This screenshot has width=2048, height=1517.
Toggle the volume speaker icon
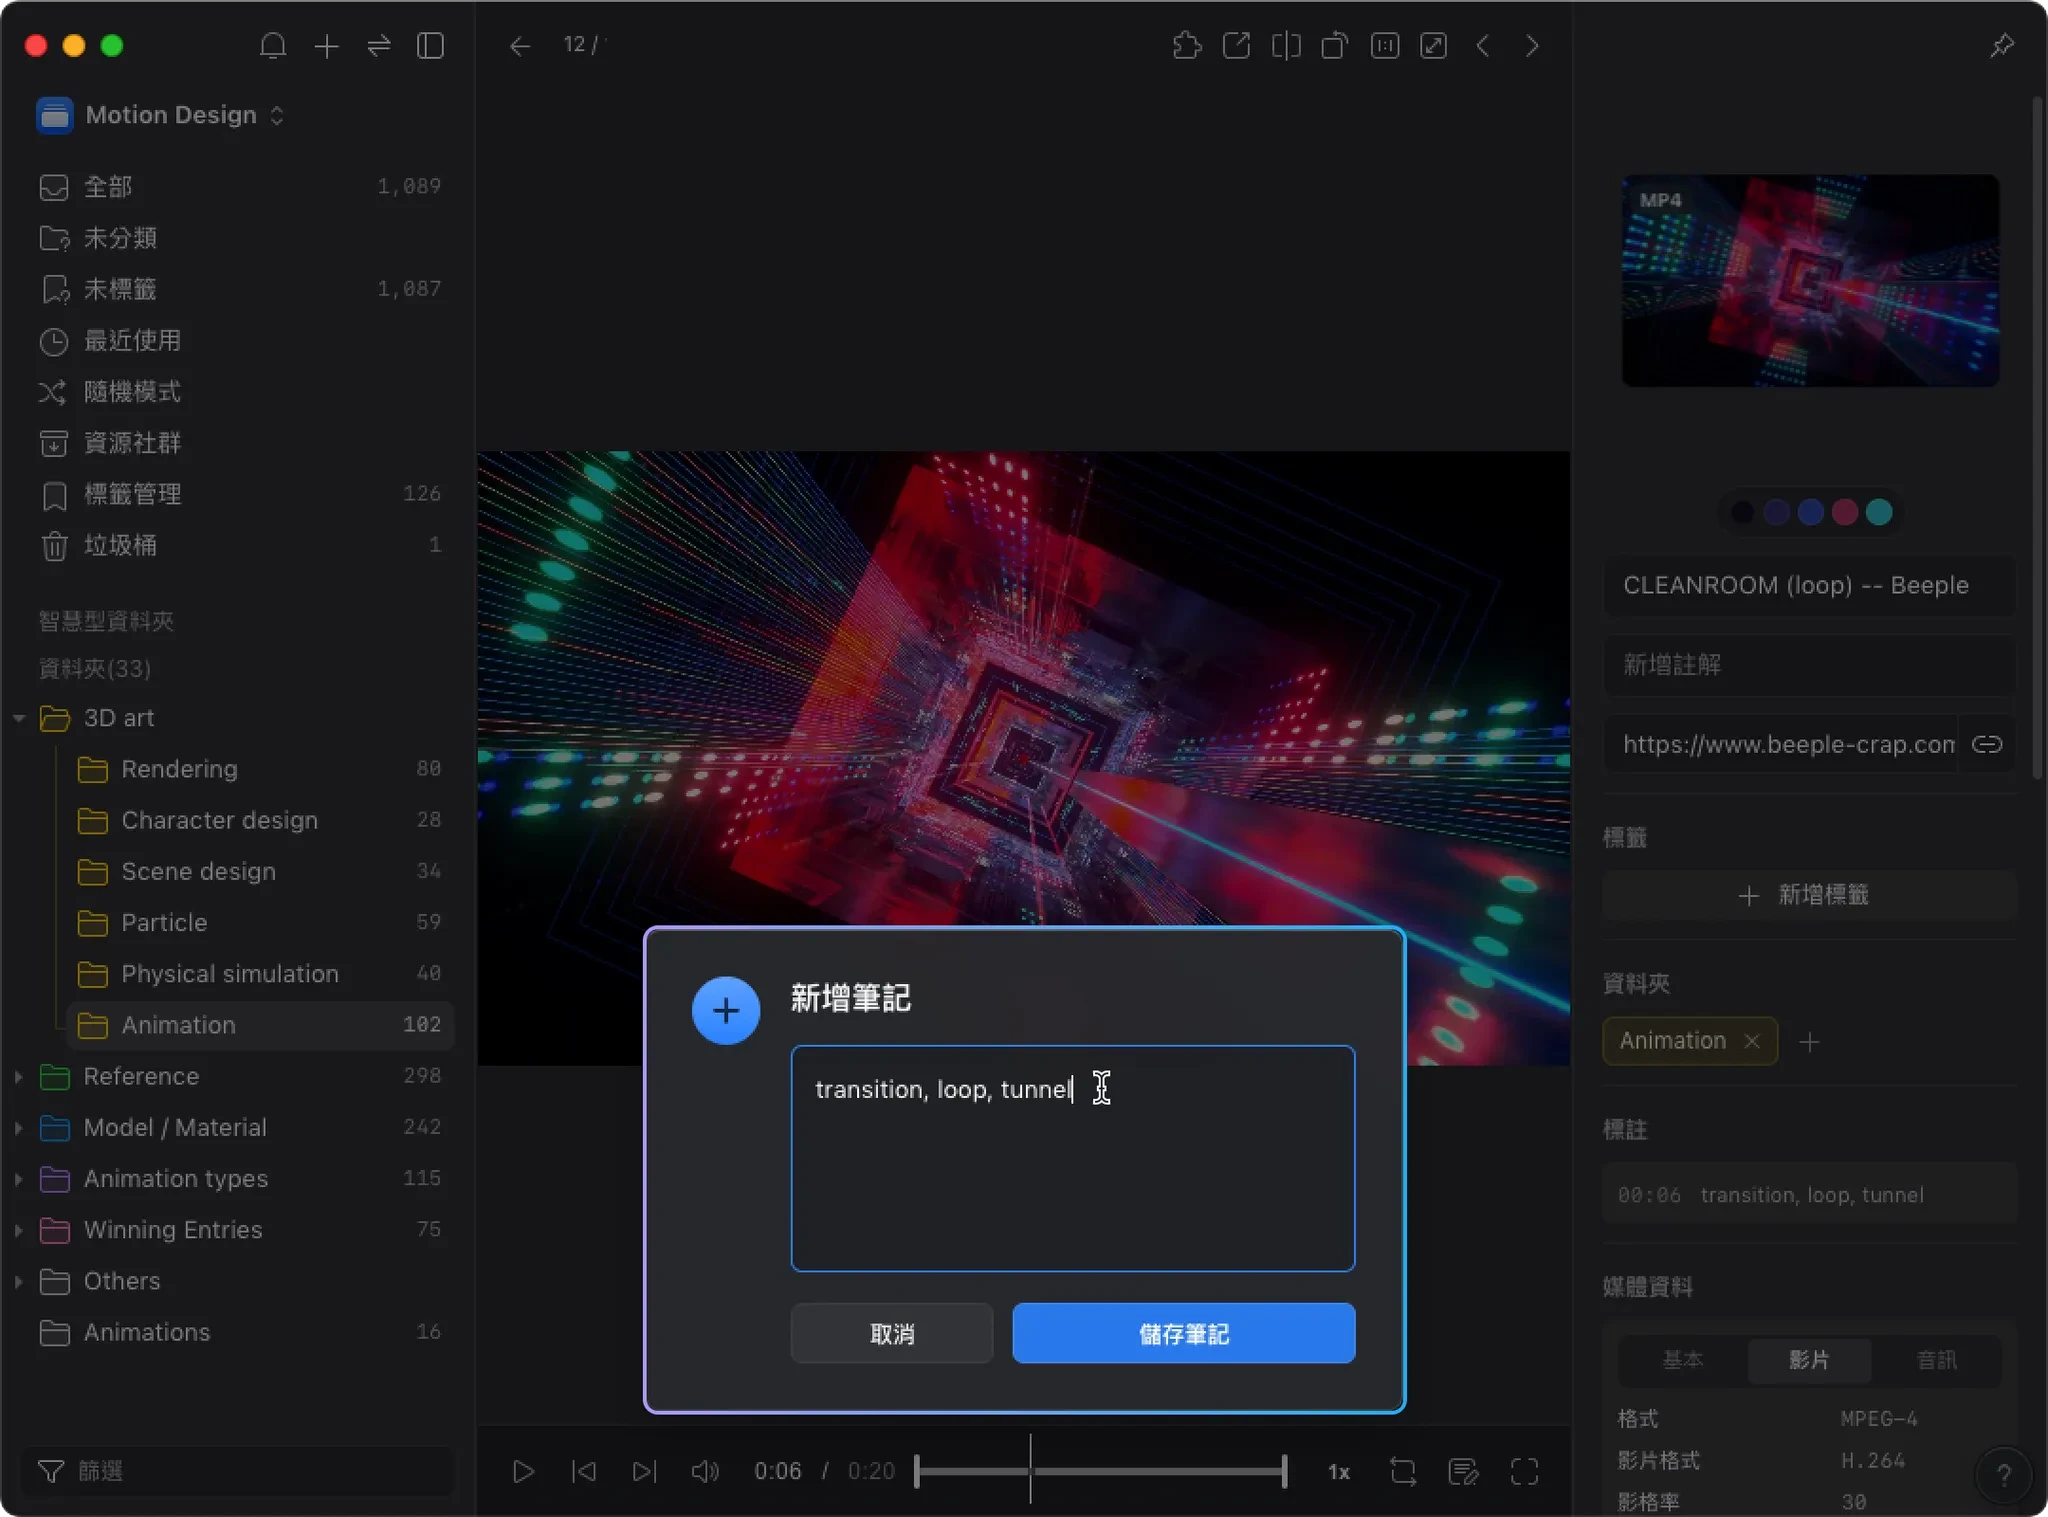(x=705, y=1471)
